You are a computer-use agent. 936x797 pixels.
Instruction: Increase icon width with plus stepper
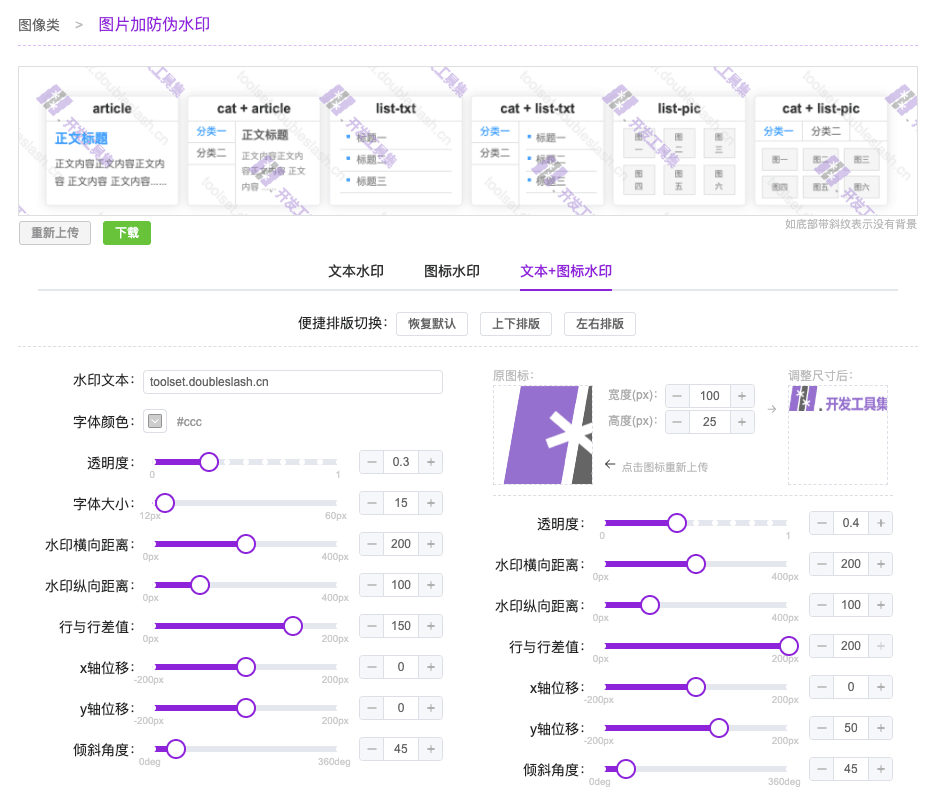point(742,396)
